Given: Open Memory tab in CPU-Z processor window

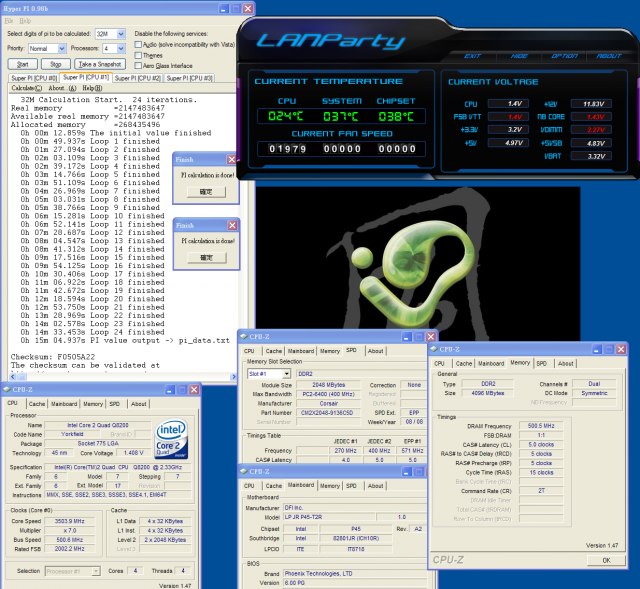Looking at the screenshot, I should click(93, 404).
